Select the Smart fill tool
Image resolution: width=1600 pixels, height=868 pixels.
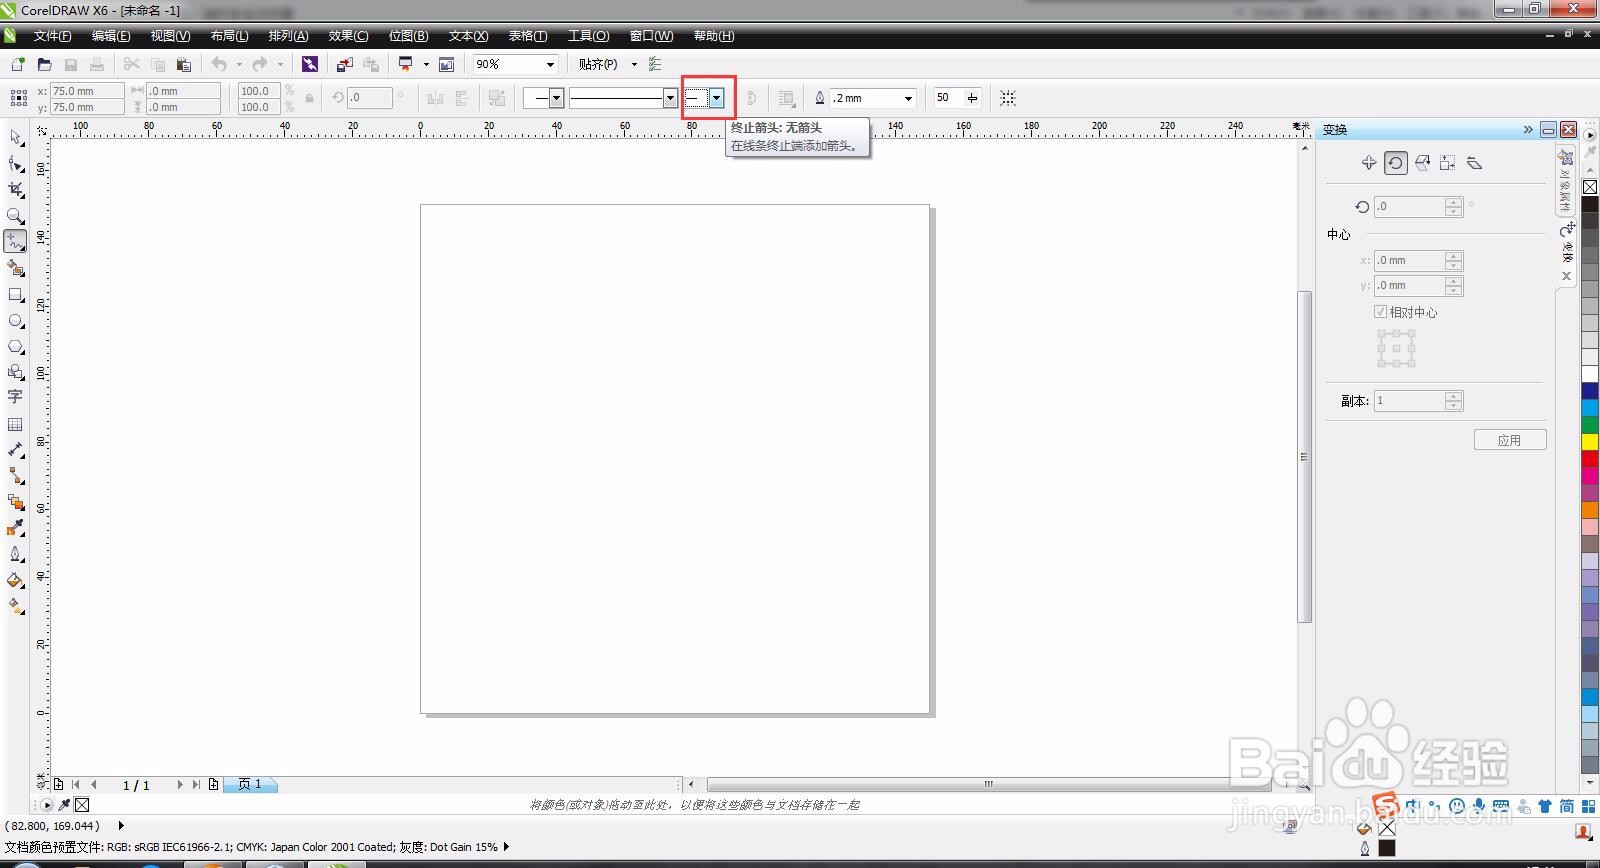coord(15,268)
